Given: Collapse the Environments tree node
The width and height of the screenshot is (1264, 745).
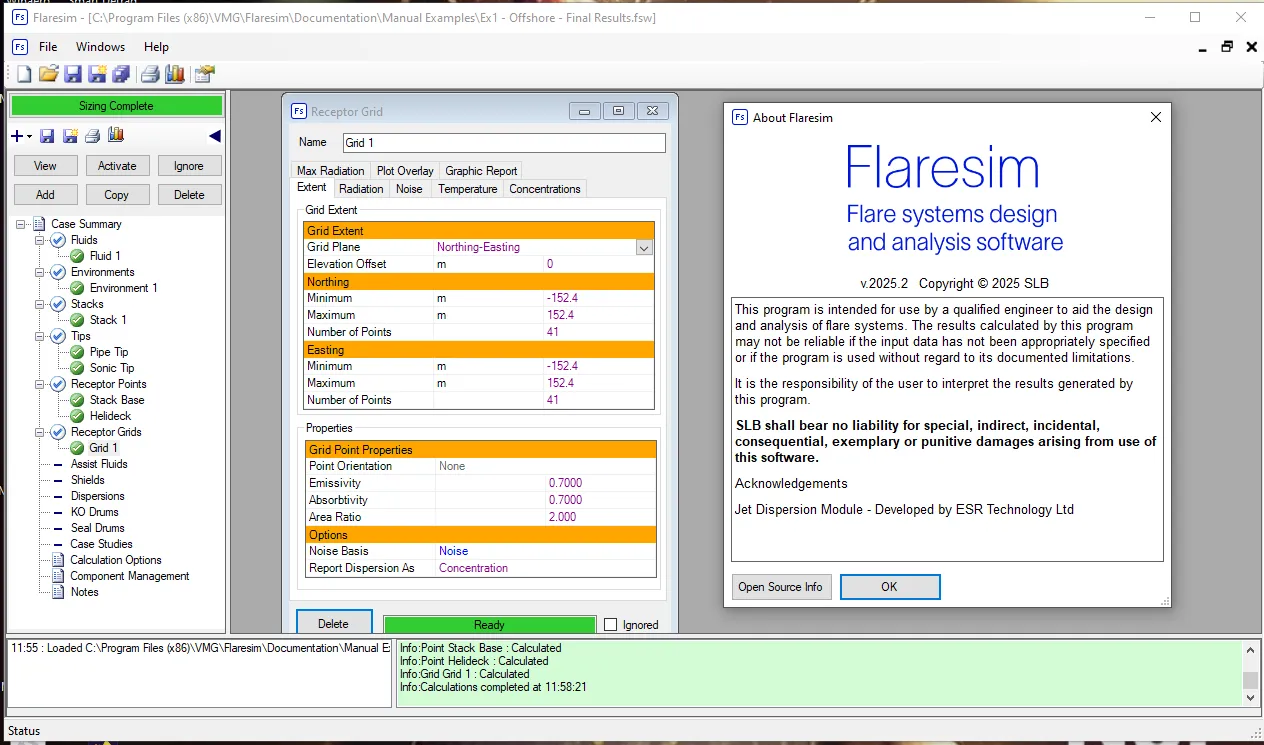Looking at the screenshot, I should click(40, 272).
